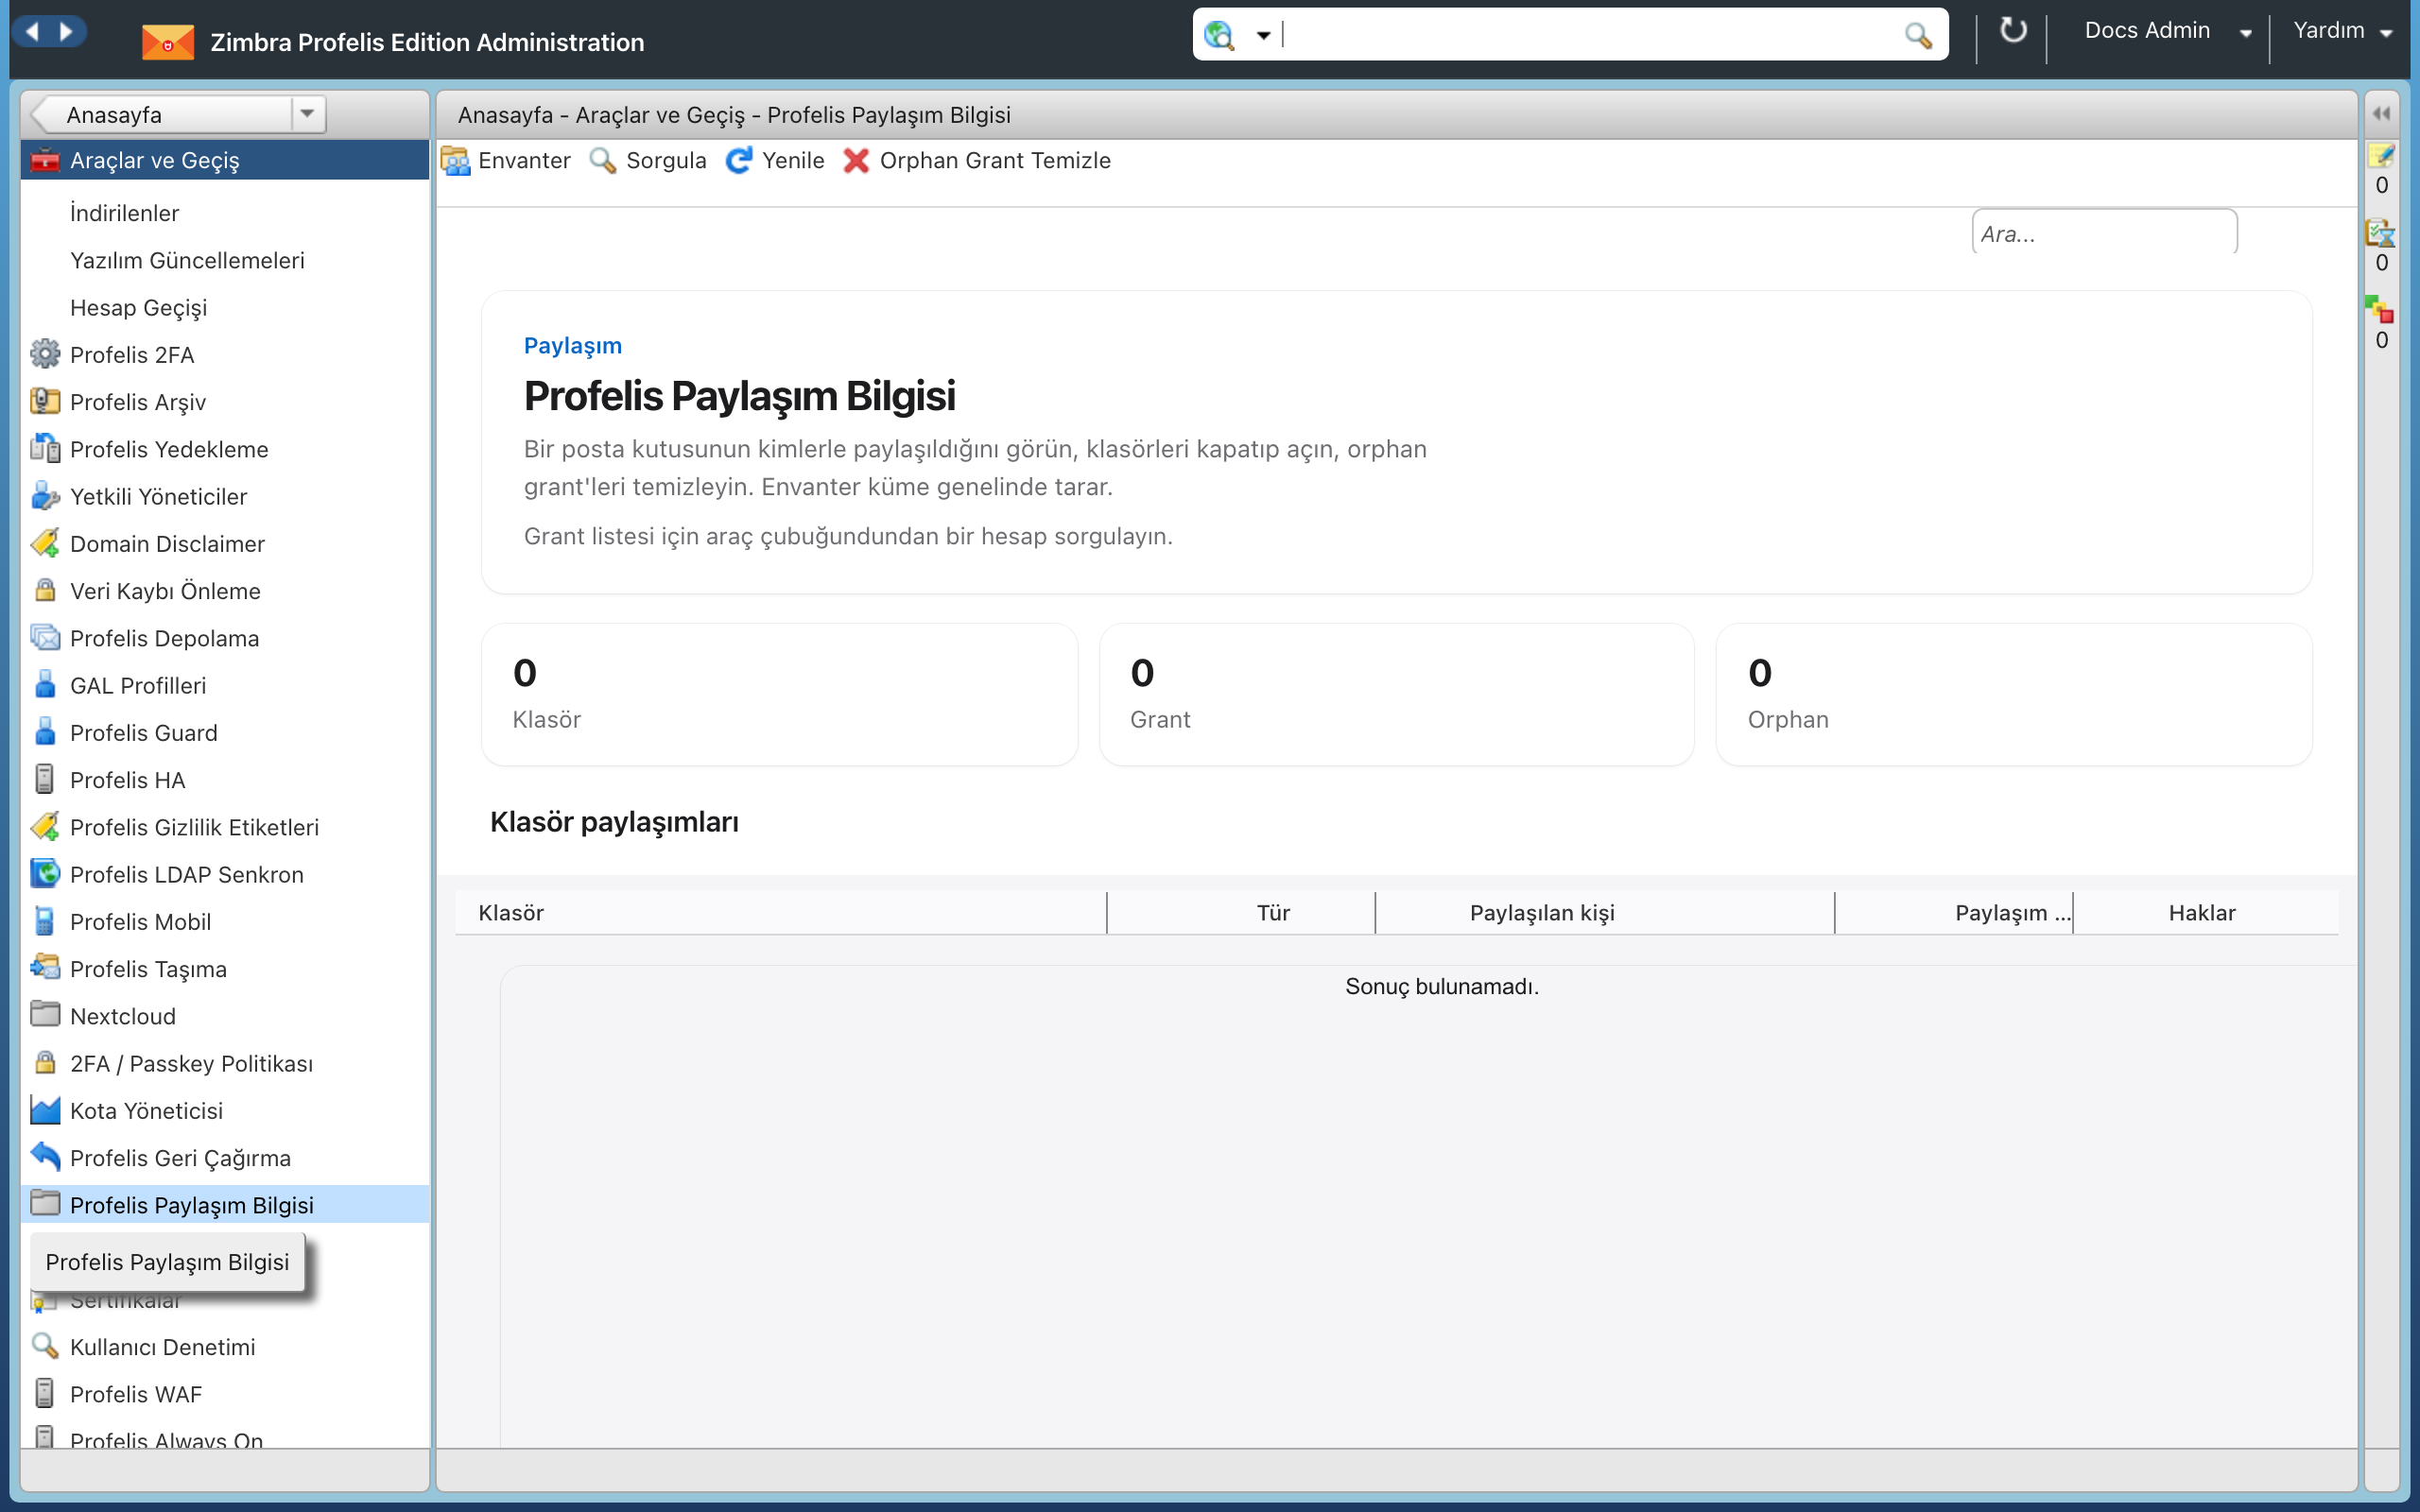Click the Profelis Arşiv icon

44,401
